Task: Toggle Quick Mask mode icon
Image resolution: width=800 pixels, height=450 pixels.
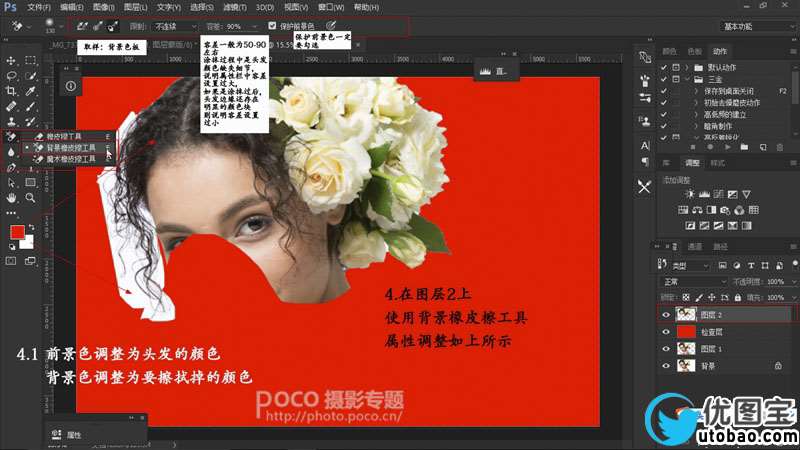Action: click(11, 261)
